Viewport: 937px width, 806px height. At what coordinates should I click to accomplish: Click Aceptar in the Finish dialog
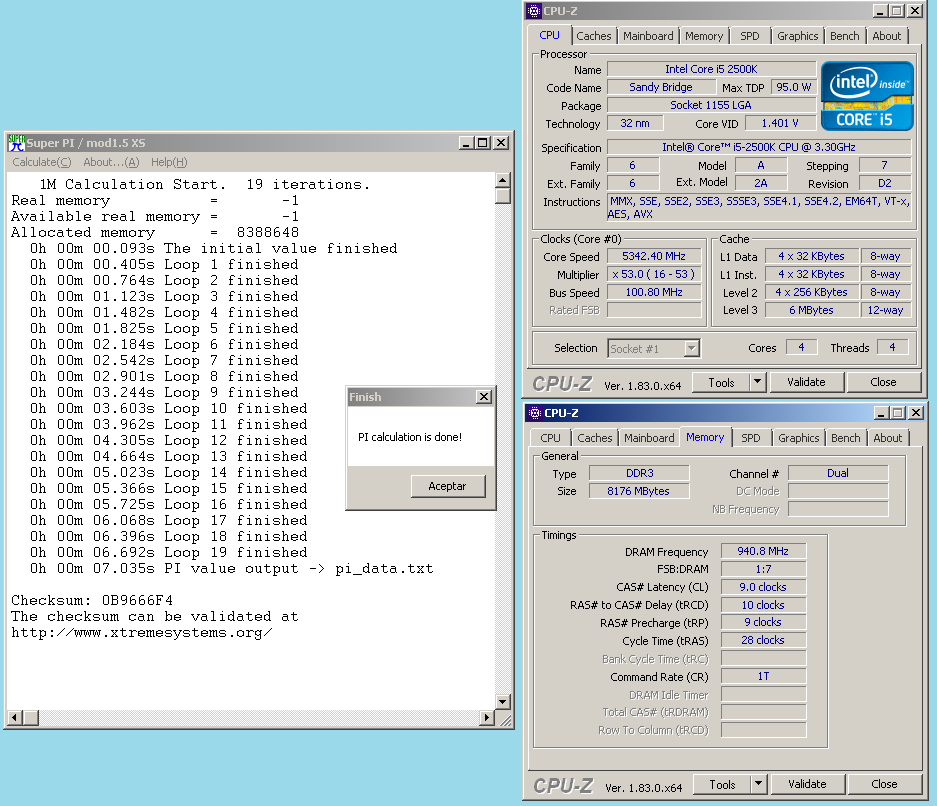pyautogui.click(x=448, y=486)
